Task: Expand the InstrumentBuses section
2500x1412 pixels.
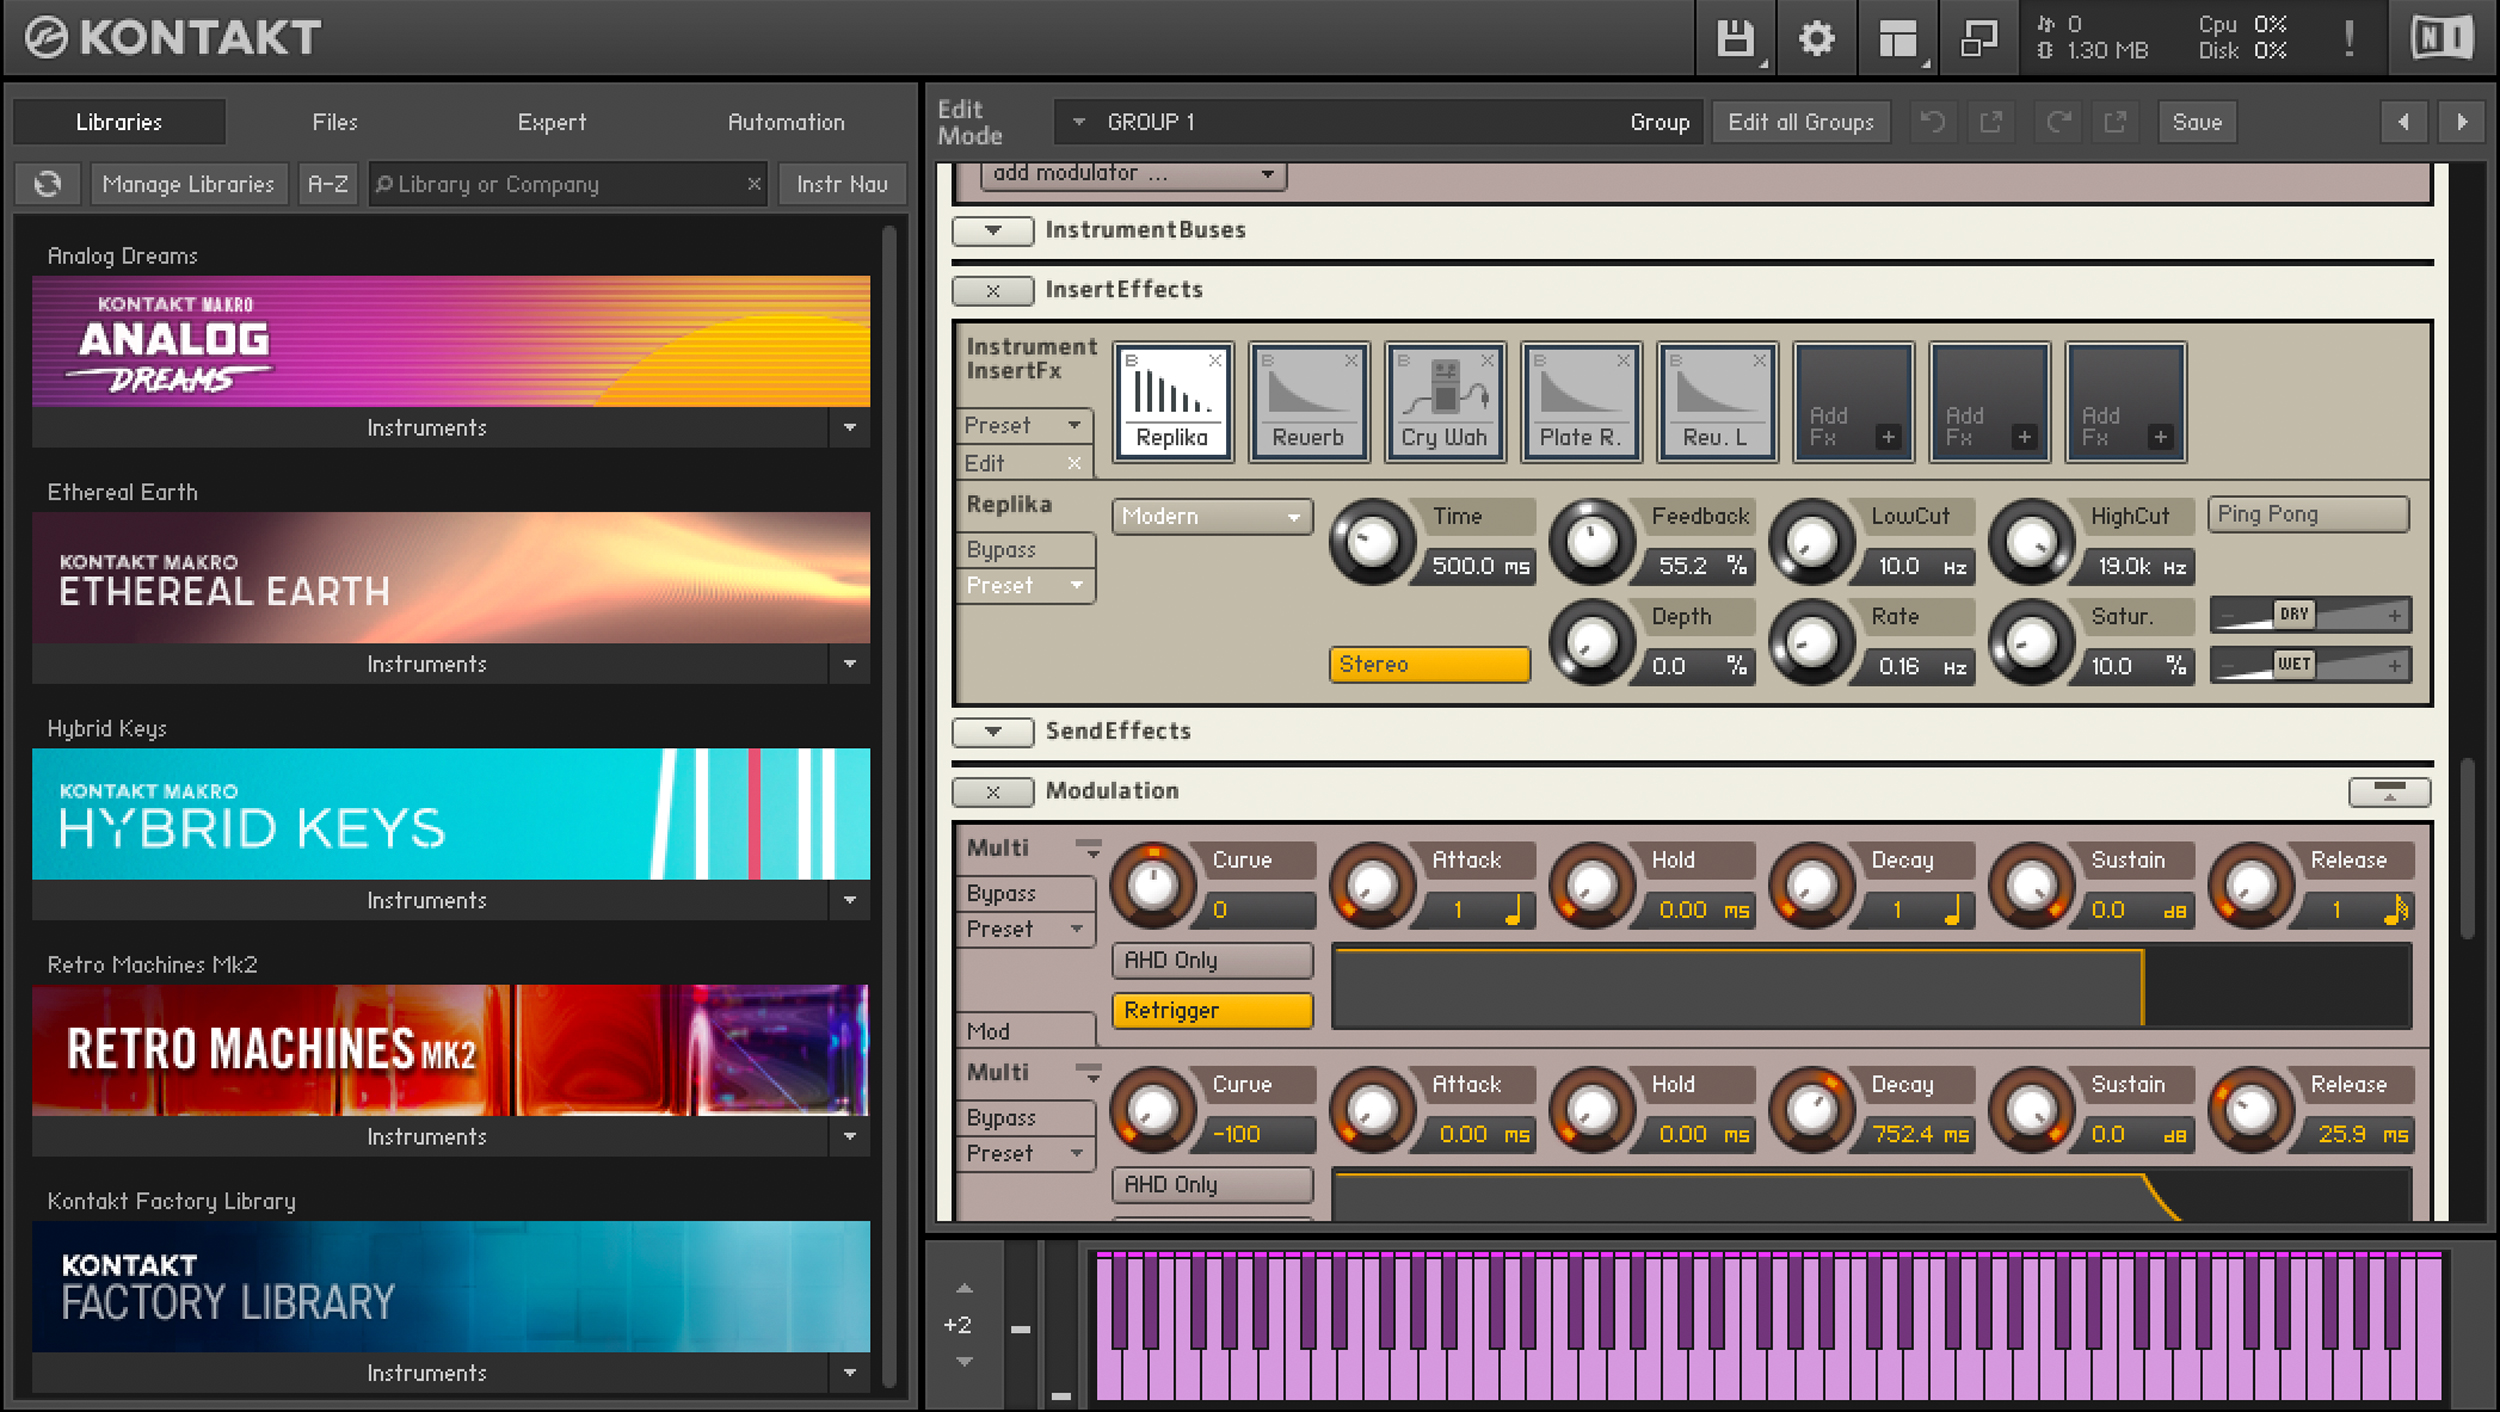Action: 991,230
